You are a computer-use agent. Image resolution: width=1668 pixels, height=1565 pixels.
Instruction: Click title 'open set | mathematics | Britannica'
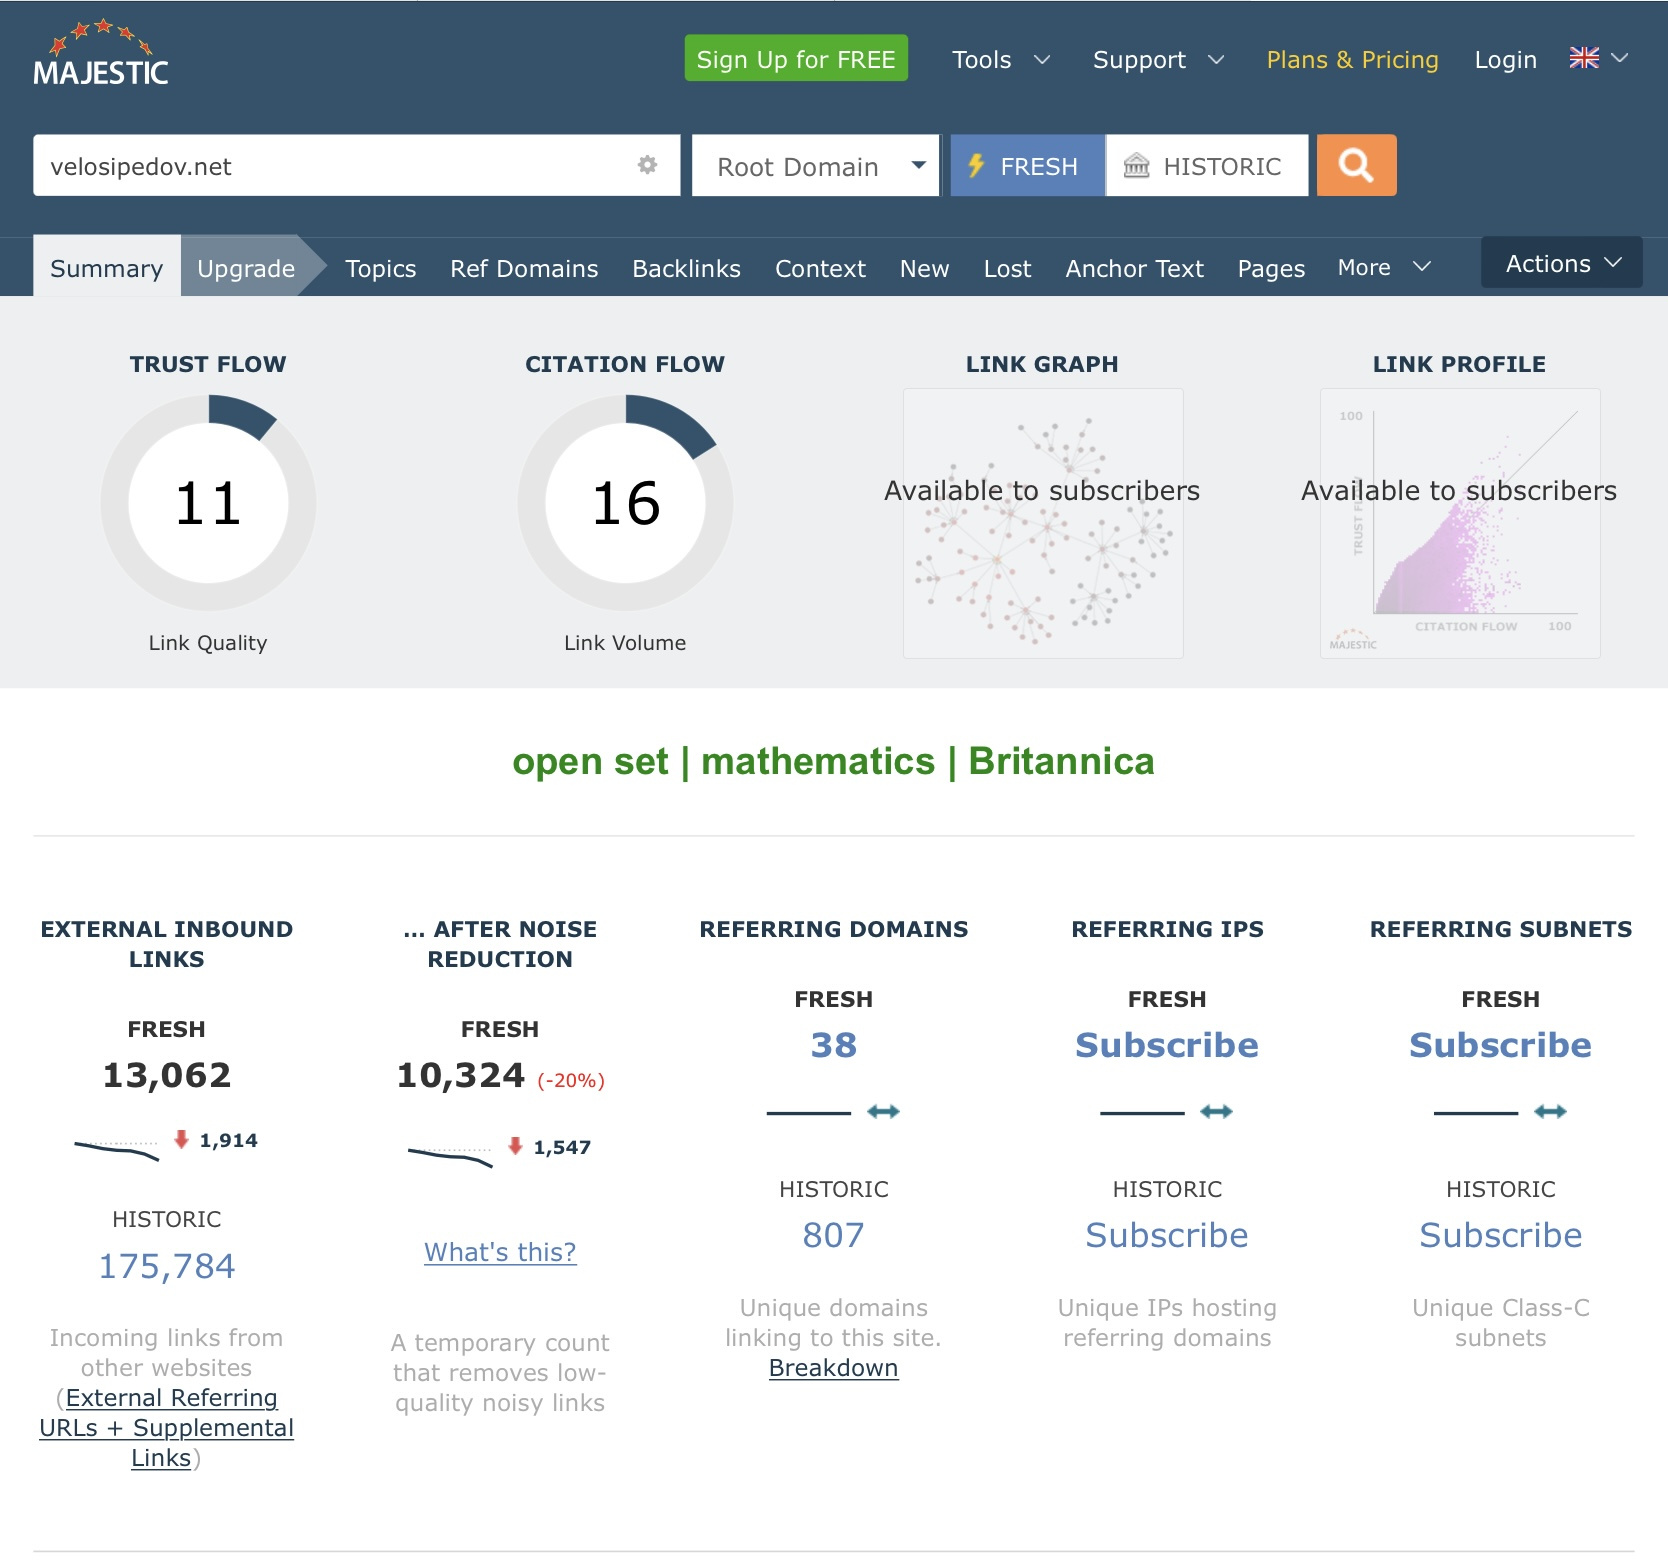(x=833, y=761)
